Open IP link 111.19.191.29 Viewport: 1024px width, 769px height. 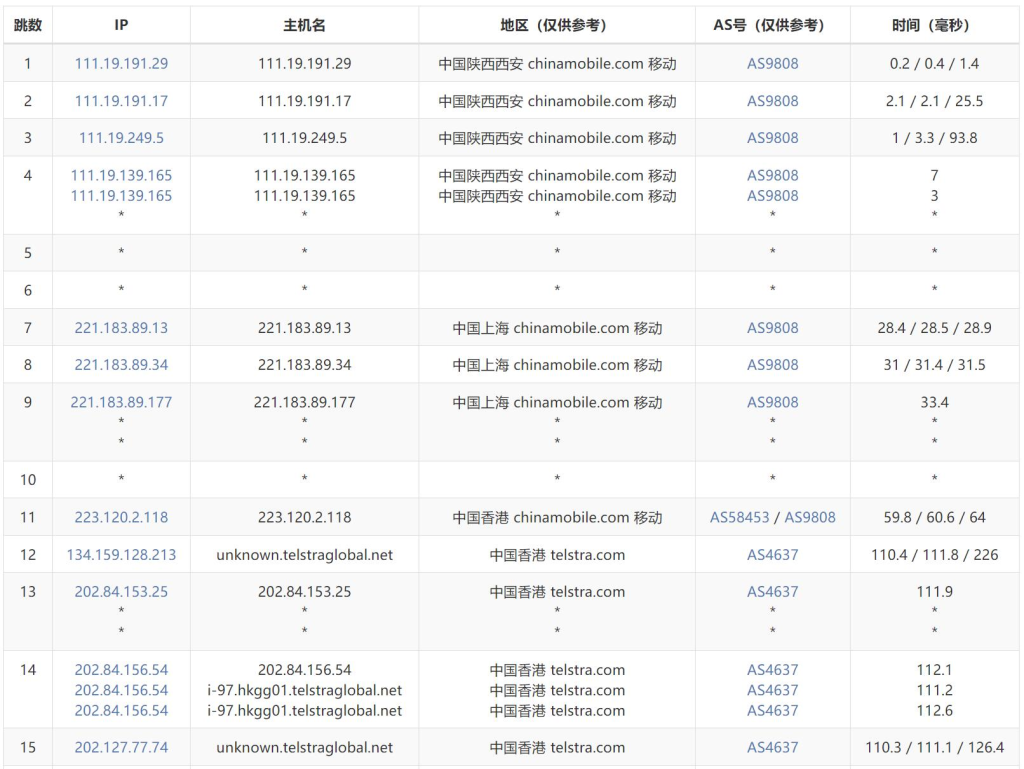coord(121,63)
